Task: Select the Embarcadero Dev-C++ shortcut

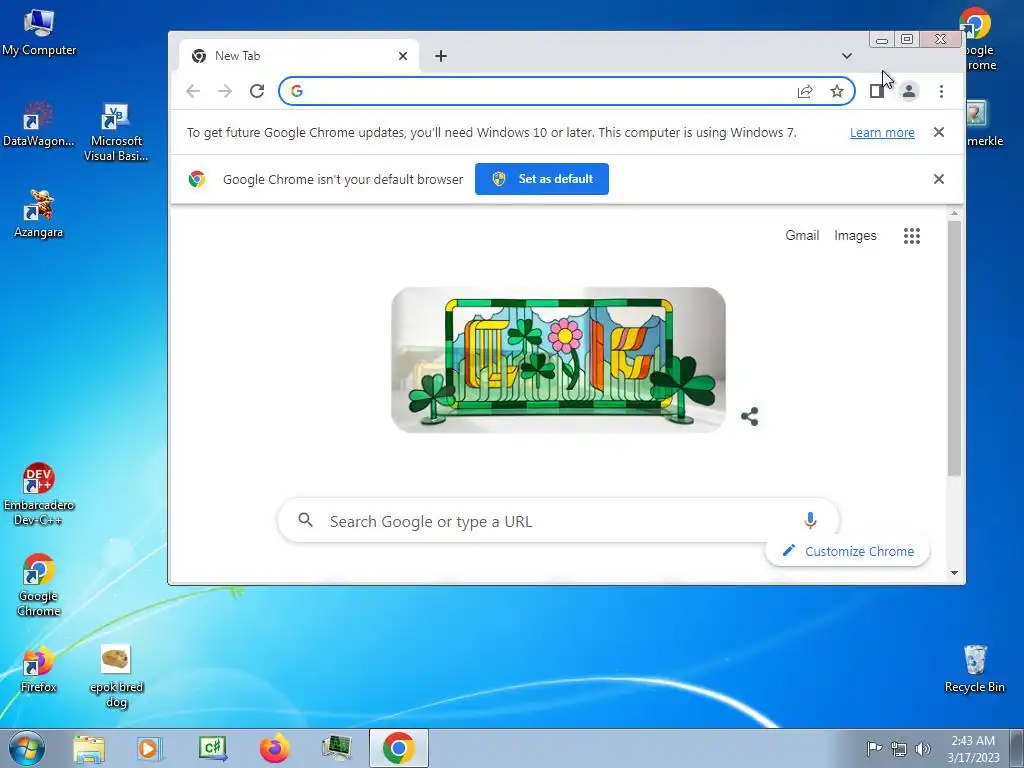Action: [39, 494]
